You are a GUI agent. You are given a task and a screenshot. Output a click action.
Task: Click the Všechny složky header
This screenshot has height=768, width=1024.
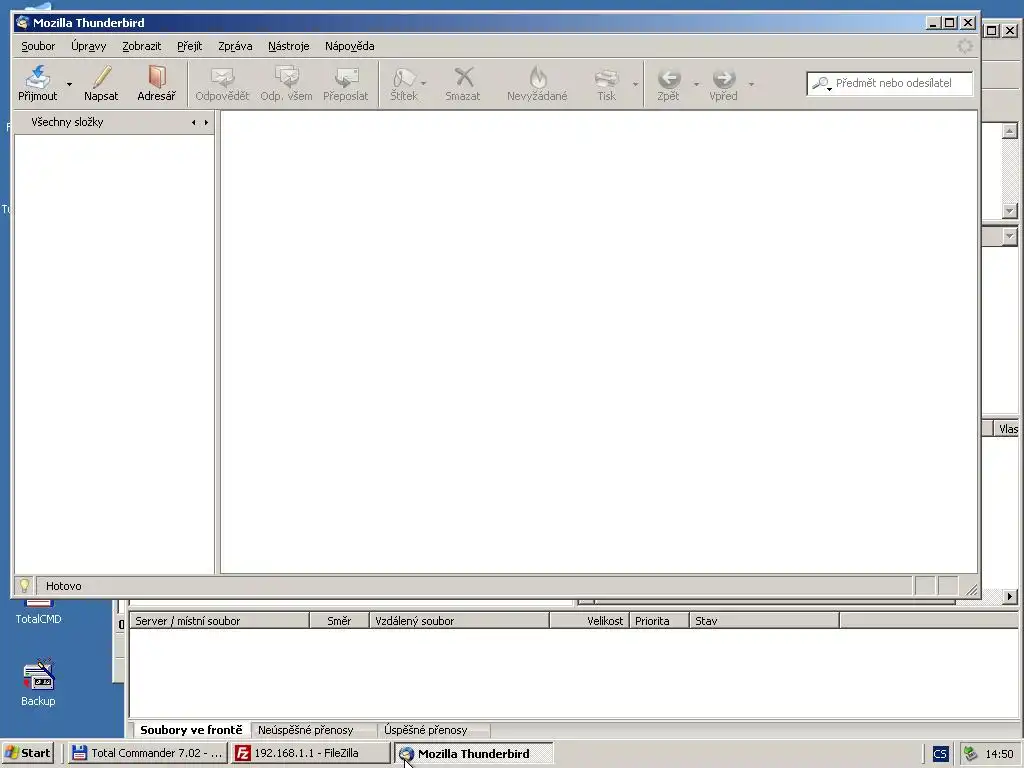click(67, 122)
